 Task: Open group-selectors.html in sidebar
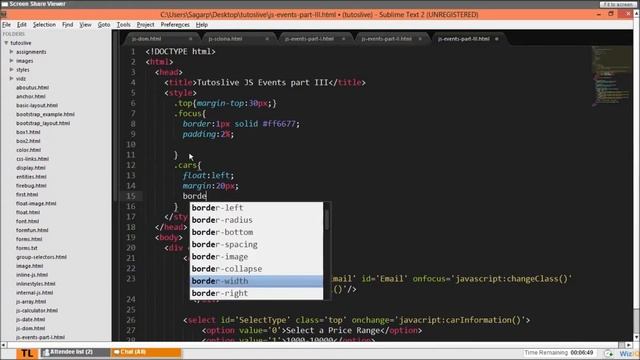coord(41,257)
